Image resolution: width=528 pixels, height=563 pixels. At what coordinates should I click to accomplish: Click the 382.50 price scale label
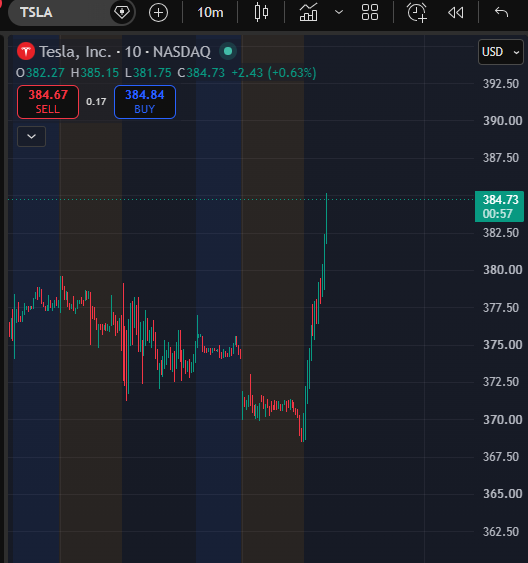501,233
